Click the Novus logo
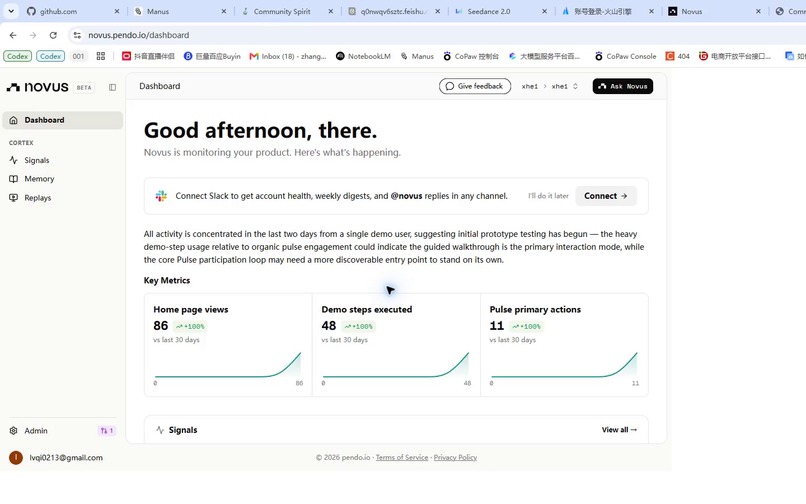Screen dimensions: 806x504 tap(37, 87)
